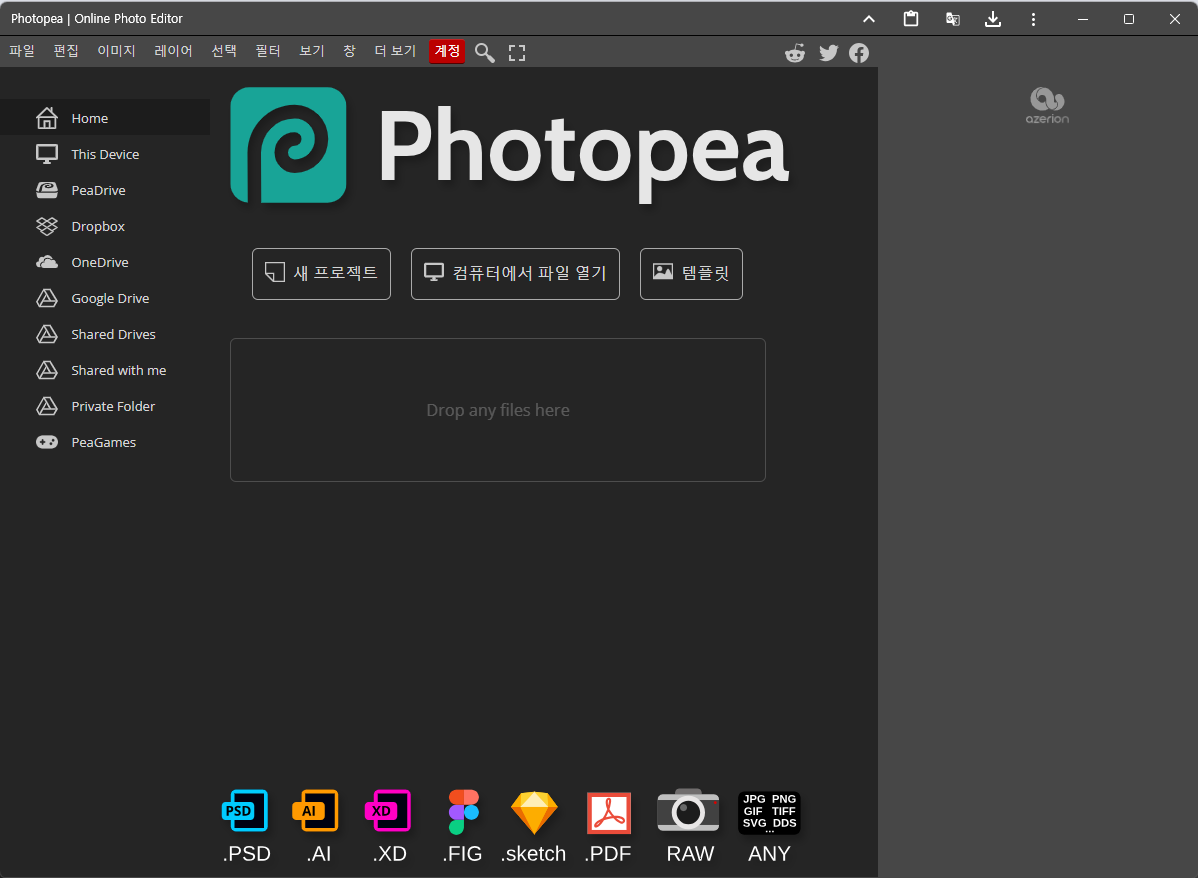The image size is (1198, 878).
Task: Click the red 계정 account button
Action: [447, 51]
